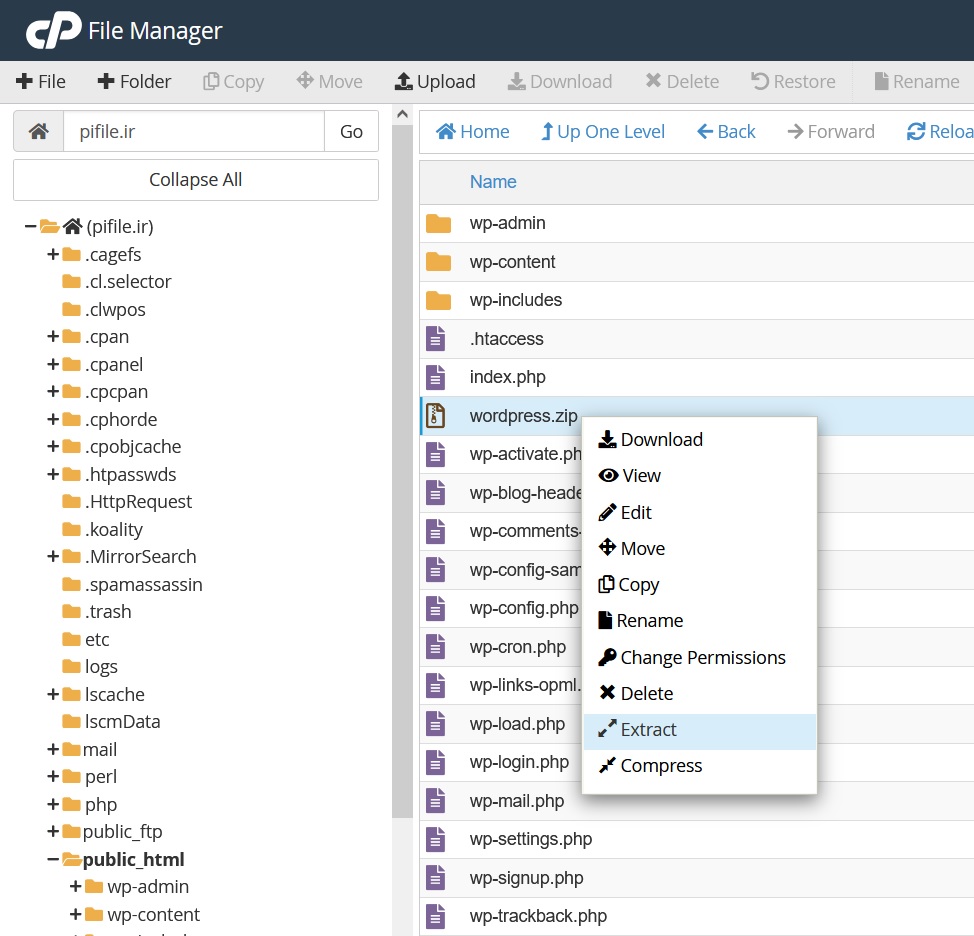
Task: Navigate to Home in file pane
Action: pyautogui.click(x=472, y=132)
